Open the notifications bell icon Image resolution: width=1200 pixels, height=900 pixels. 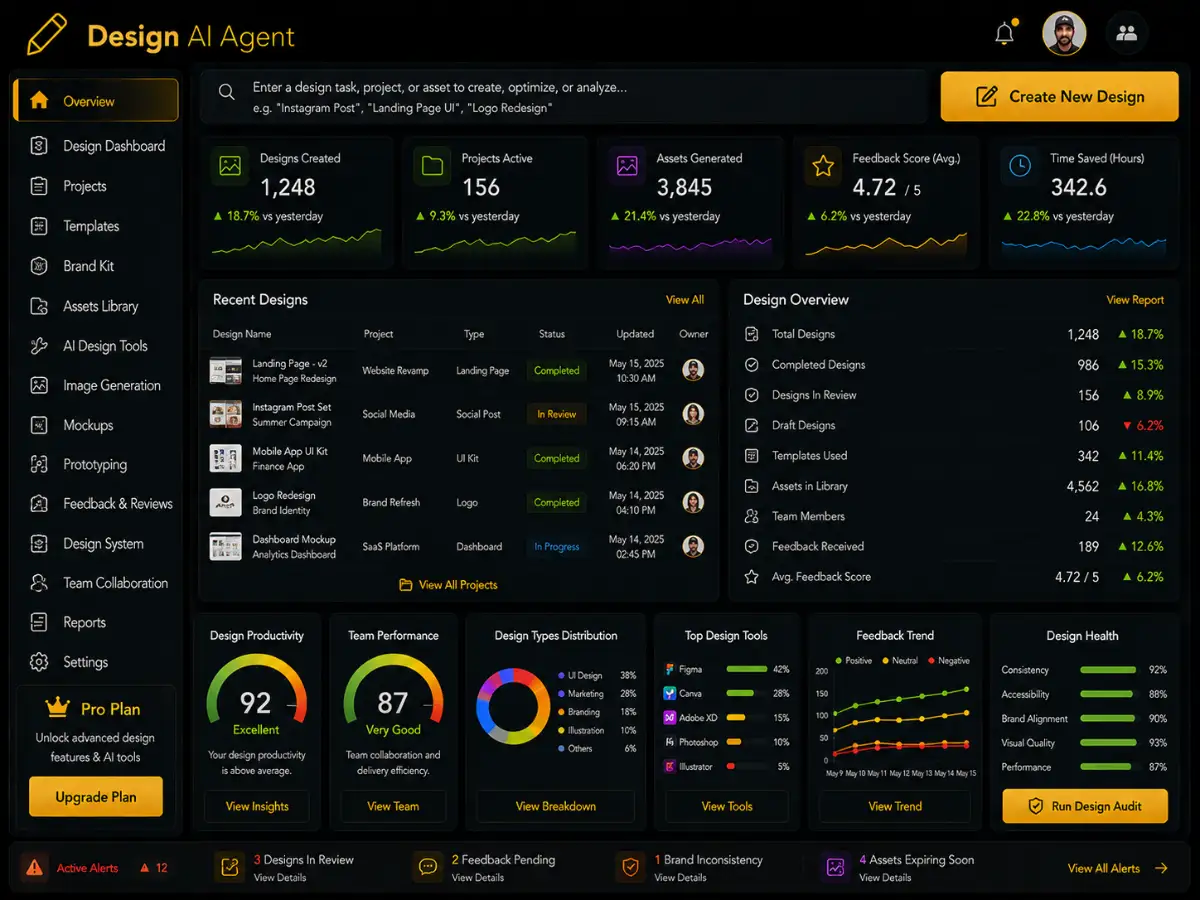coord(1005,33)
